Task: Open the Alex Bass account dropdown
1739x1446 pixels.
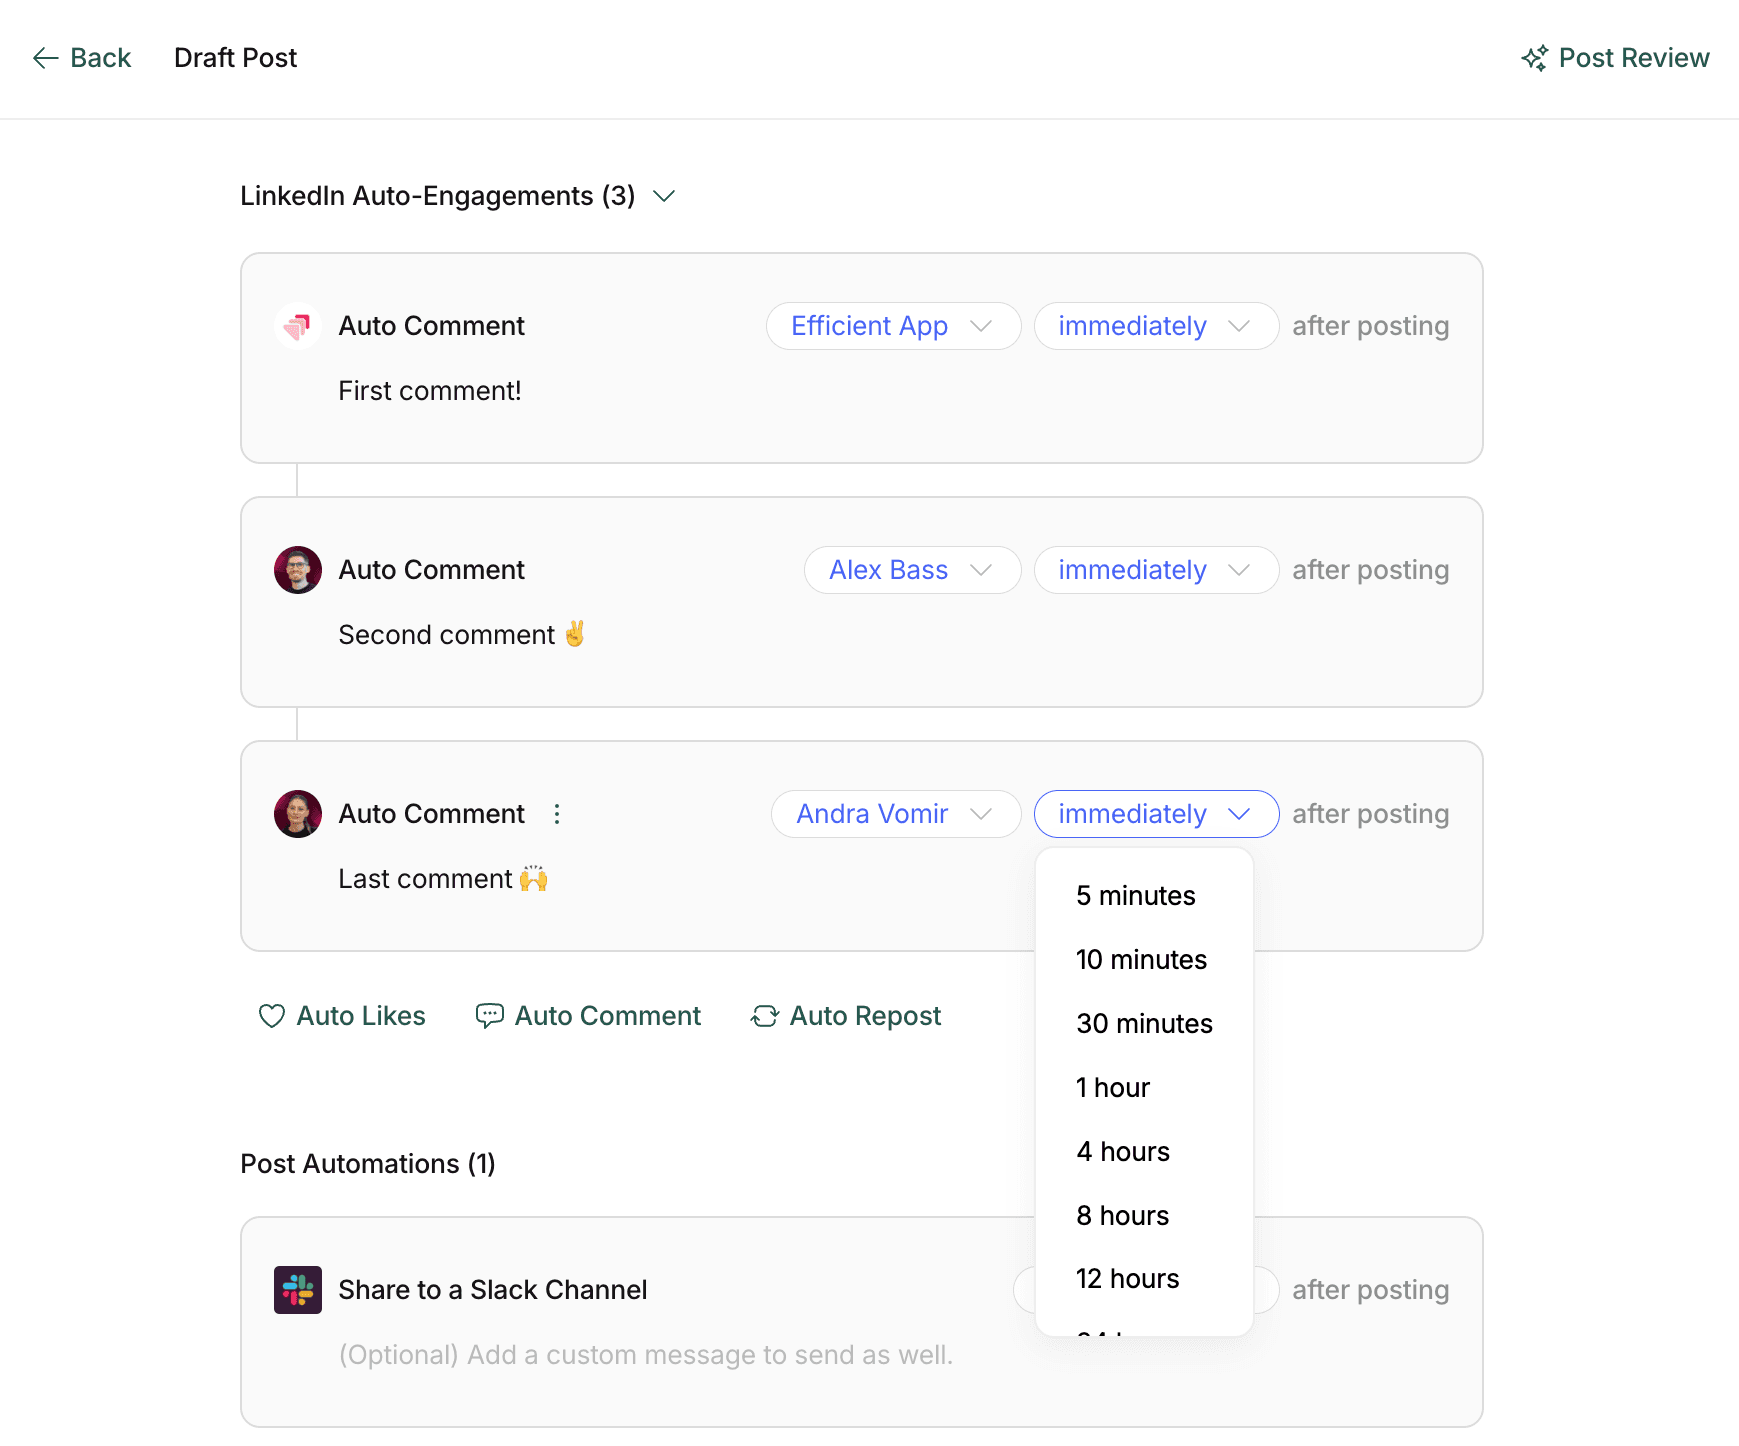Action: click(912, 570)
